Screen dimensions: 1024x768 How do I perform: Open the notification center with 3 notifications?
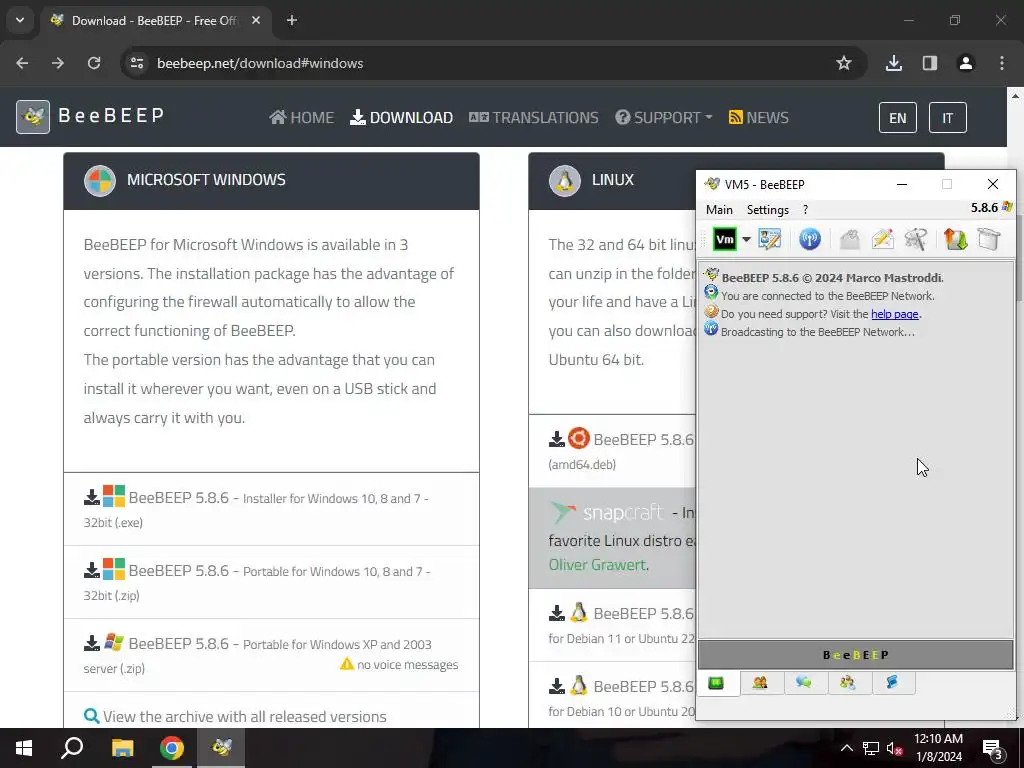click(x=993, y=749)
